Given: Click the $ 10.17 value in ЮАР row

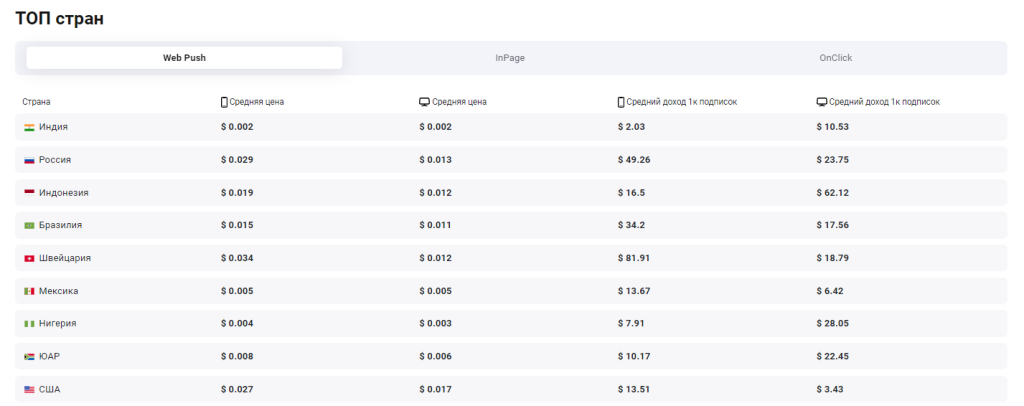Looking at the screenshot, I should click(x=634, y=356).
